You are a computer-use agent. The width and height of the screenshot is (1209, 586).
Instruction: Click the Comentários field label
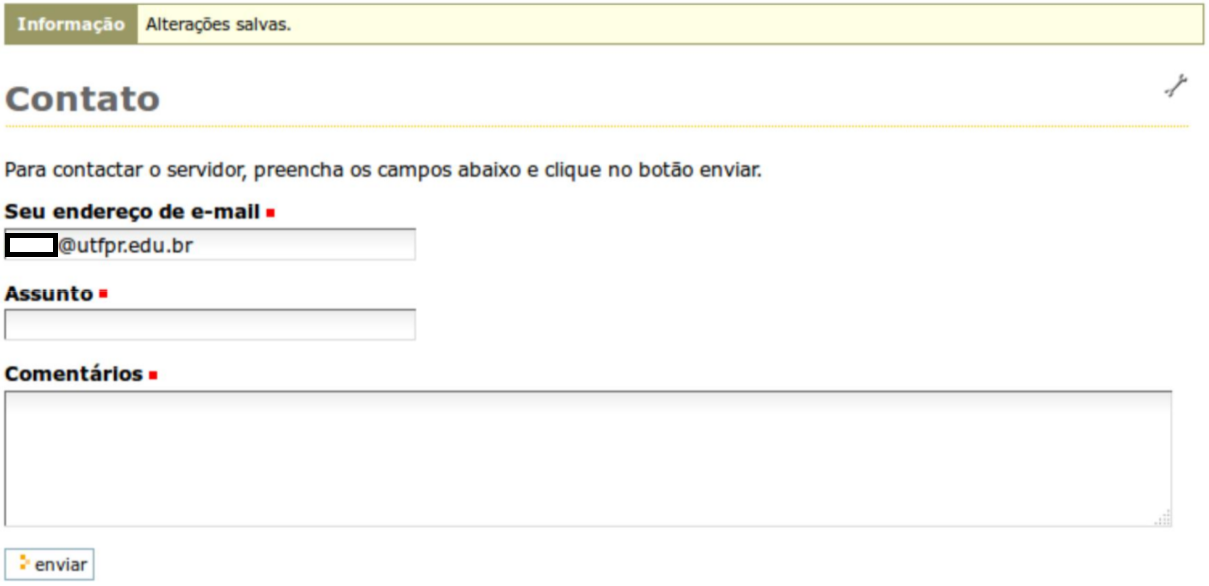74,374
